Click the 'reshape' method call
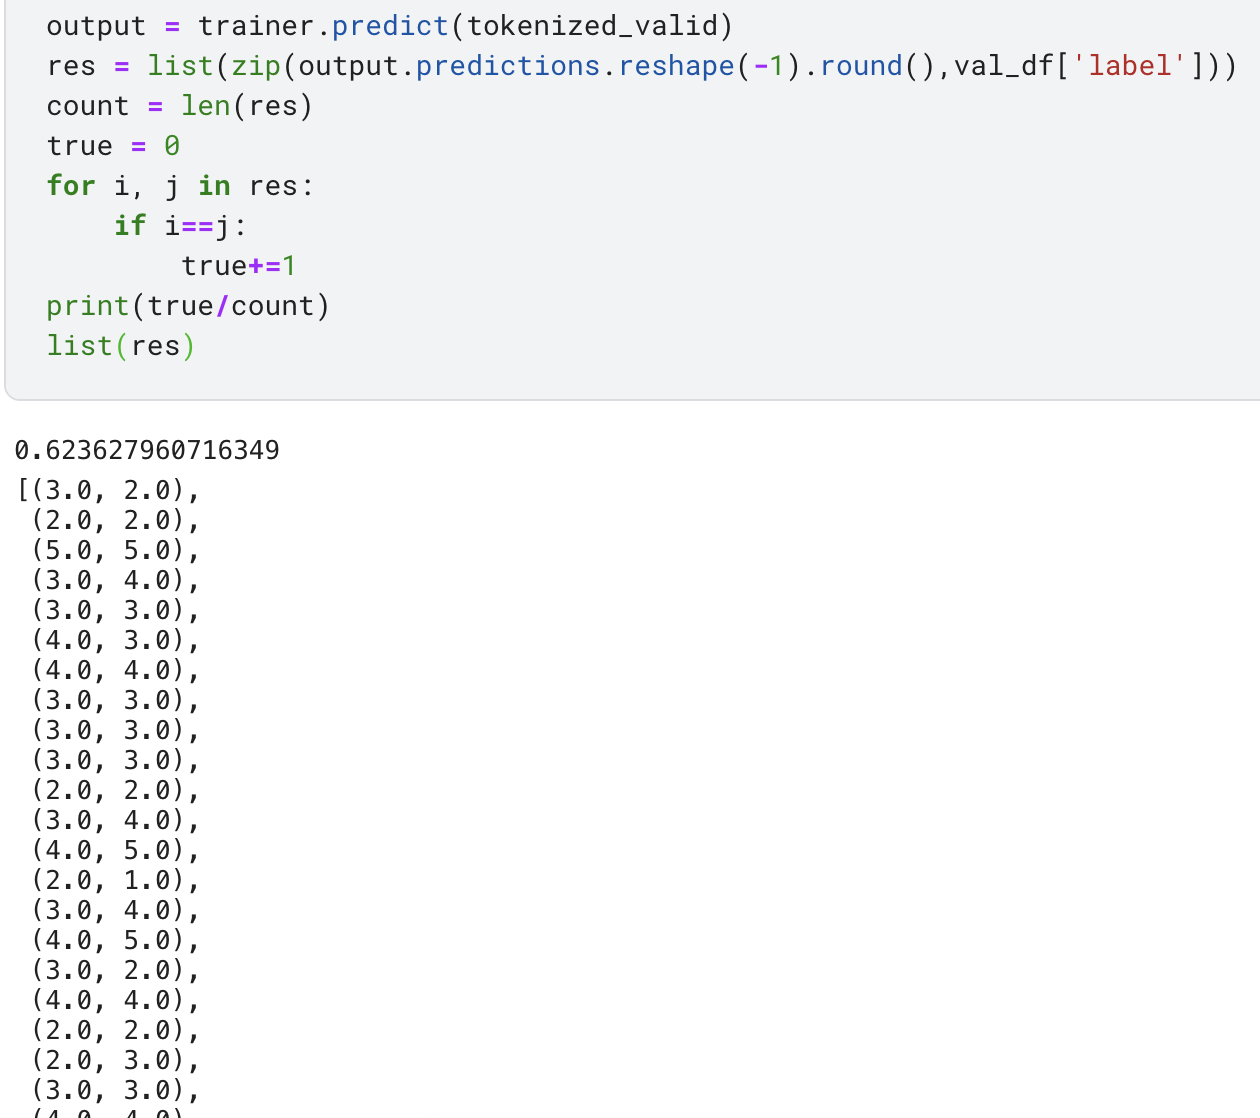 677,66
